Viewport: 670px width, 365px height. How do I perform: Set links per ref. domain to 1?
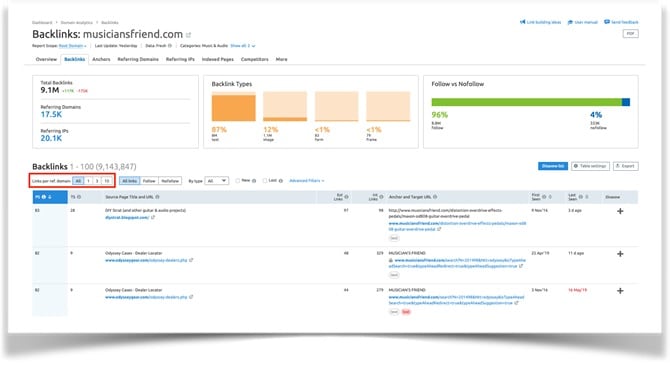coord(88,181)
